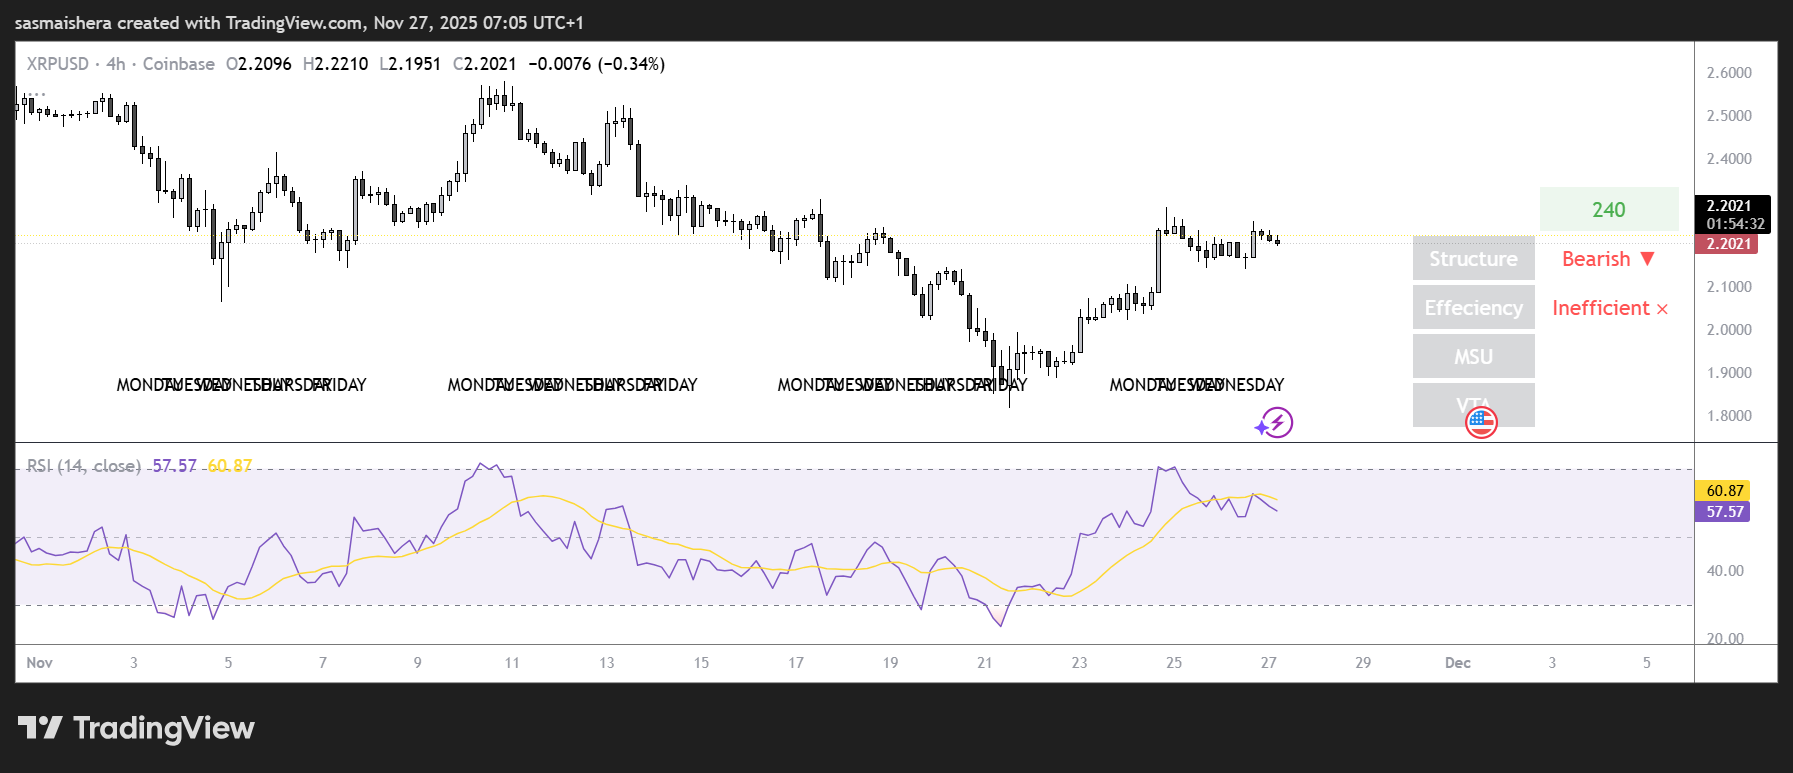Click the purple 57.57 RSI axis tag
Viewport: 1793px width, 773px height.
click(1724, 512)
